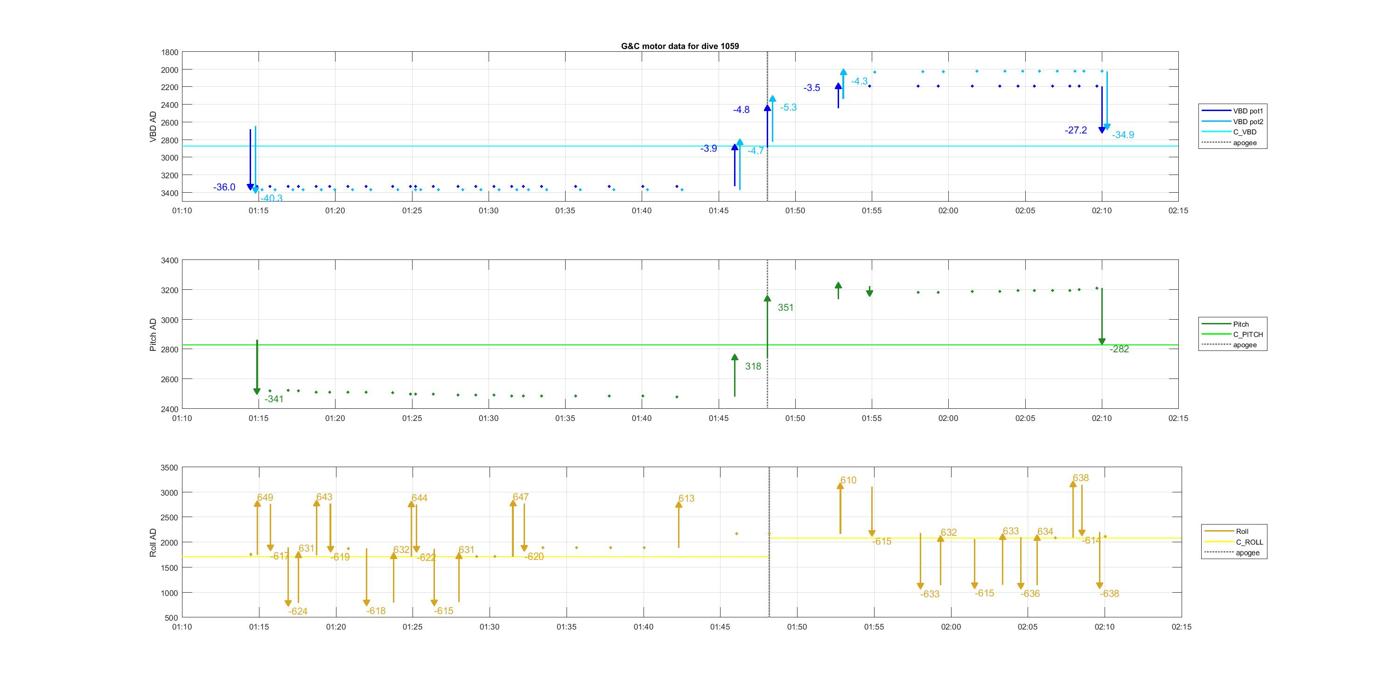The width and height of the screenshot is (1400, 693).
Task: Click the '01:10' tick on the VBD time axis
Action: point(182,211)
